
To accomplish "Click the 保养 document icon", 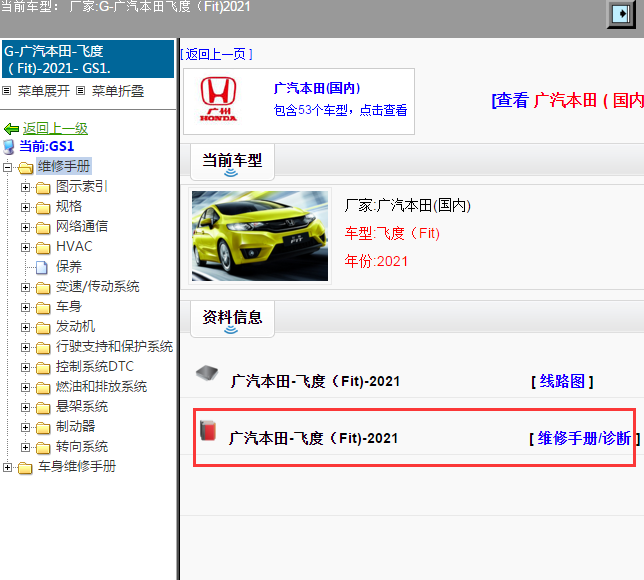I will pos(41,267).
